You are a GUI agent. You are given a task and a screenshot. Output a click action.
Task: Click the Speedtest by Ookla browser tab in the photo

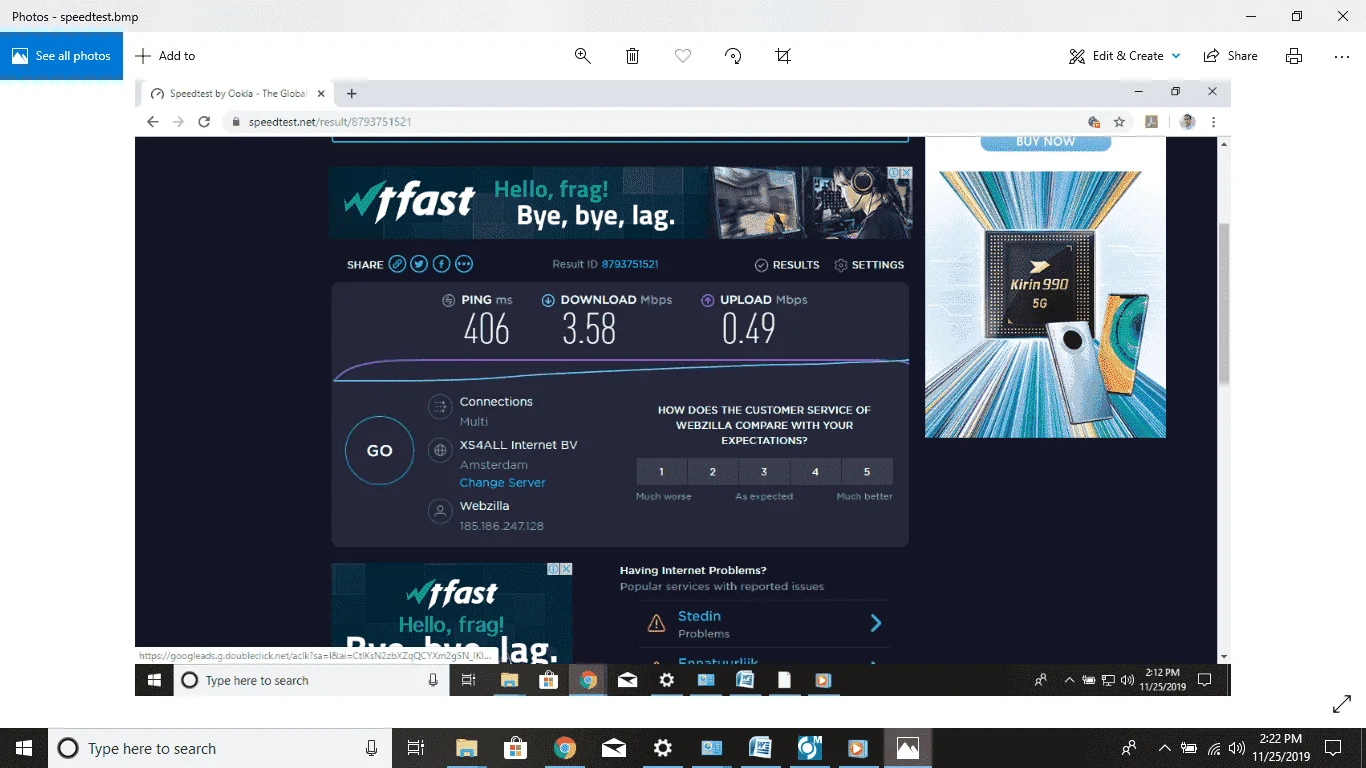[x=237, y=93]
